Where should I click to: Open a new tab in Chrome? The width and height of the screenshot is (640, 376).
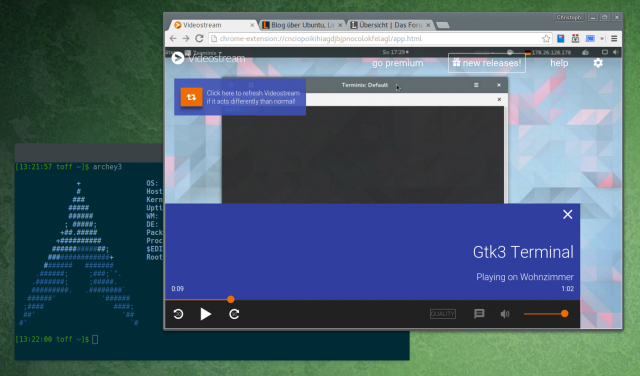442,25
